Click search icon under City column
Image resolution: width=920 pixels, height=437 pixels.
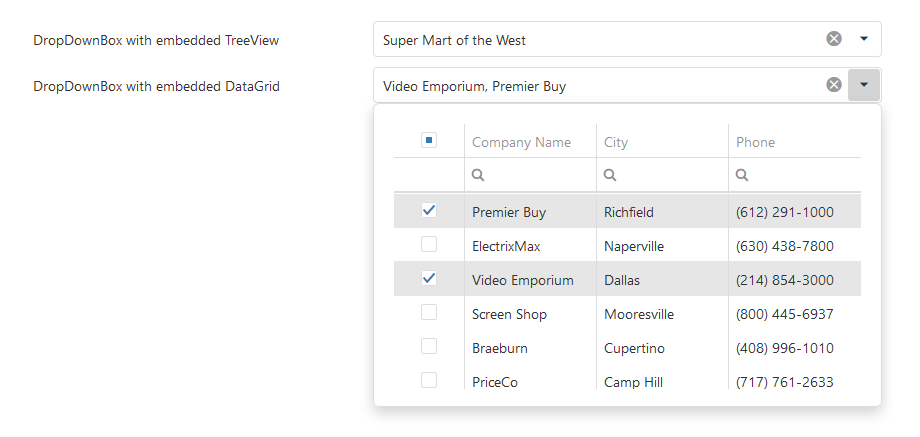click(x=610, y=175)
